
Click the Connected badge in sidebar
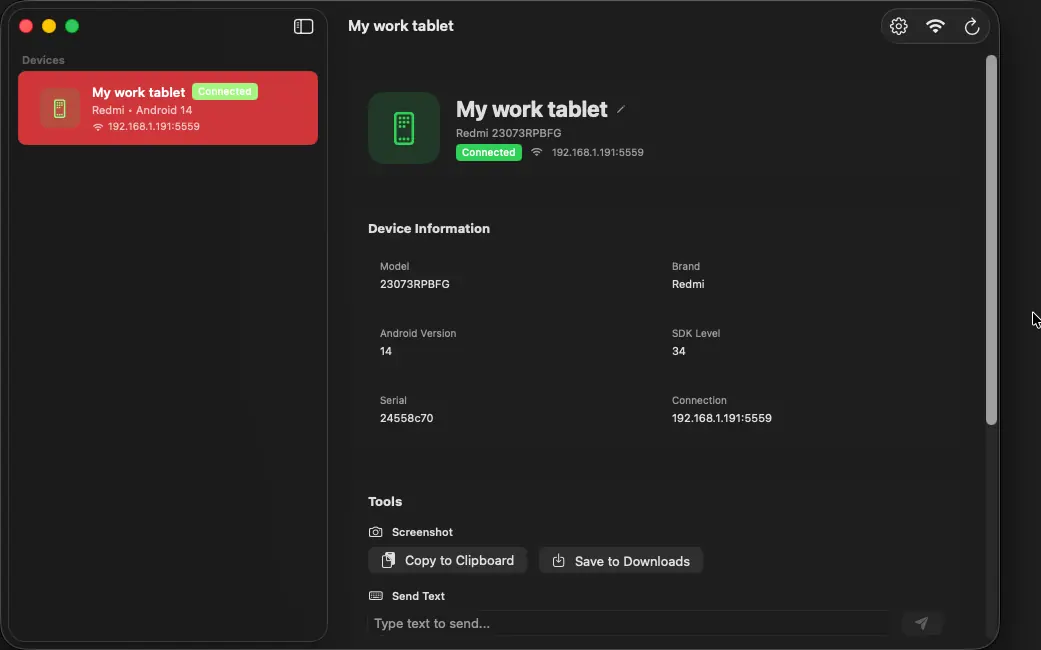tap(224, 92)
